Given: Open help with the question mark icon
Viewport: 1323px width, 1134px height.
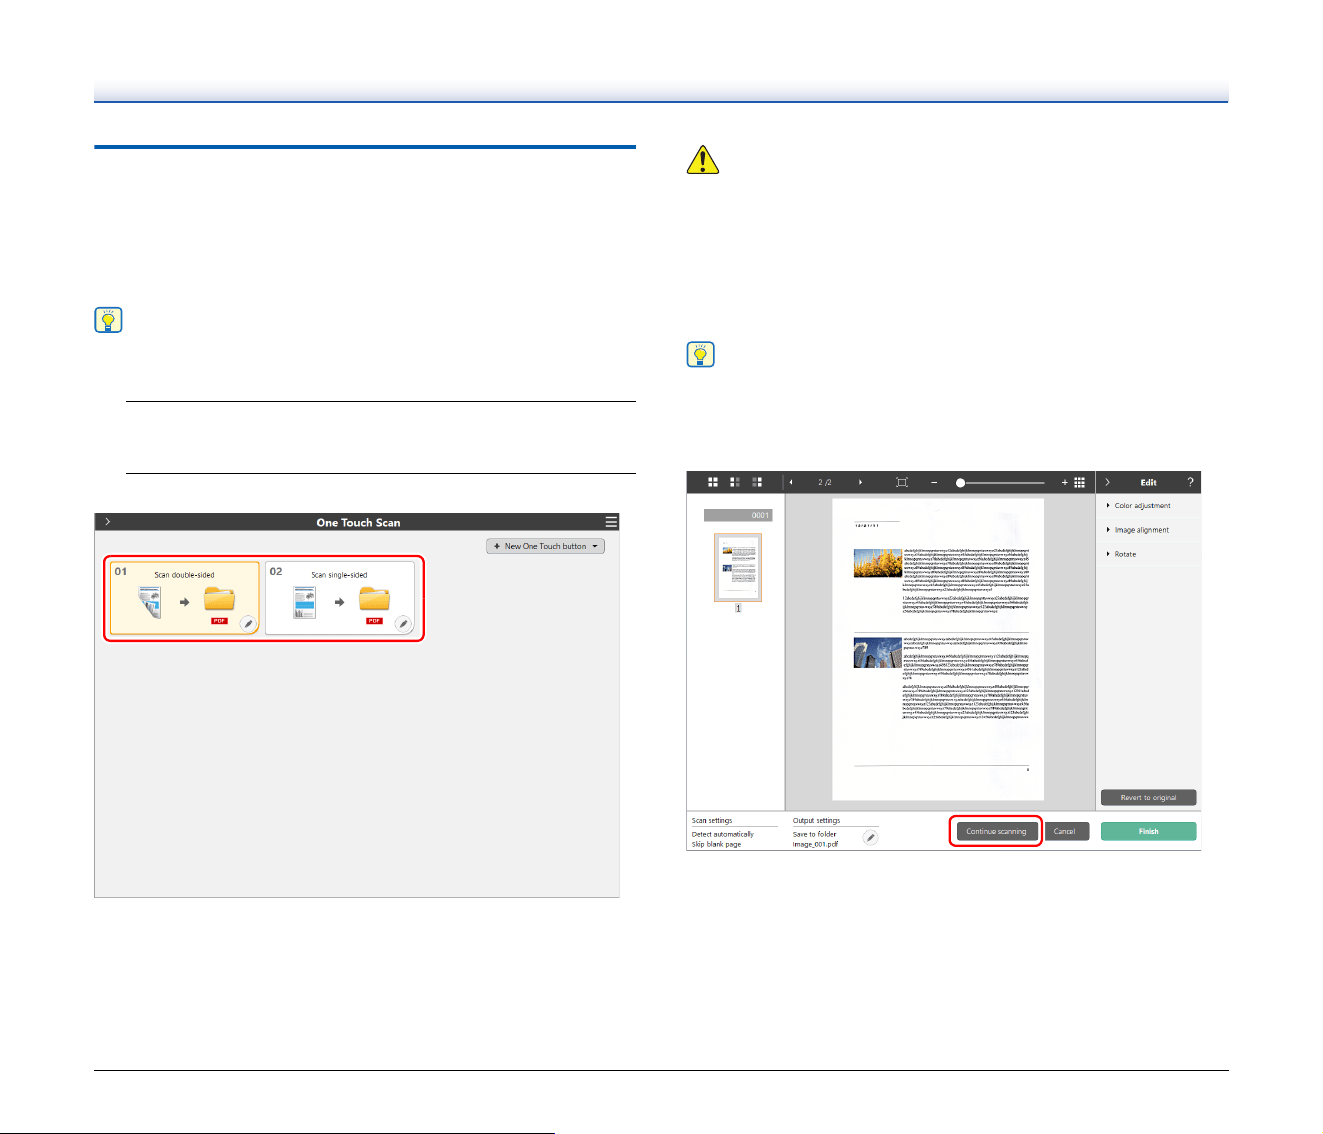Looking at the screenshot, I should click(1190, 482).
